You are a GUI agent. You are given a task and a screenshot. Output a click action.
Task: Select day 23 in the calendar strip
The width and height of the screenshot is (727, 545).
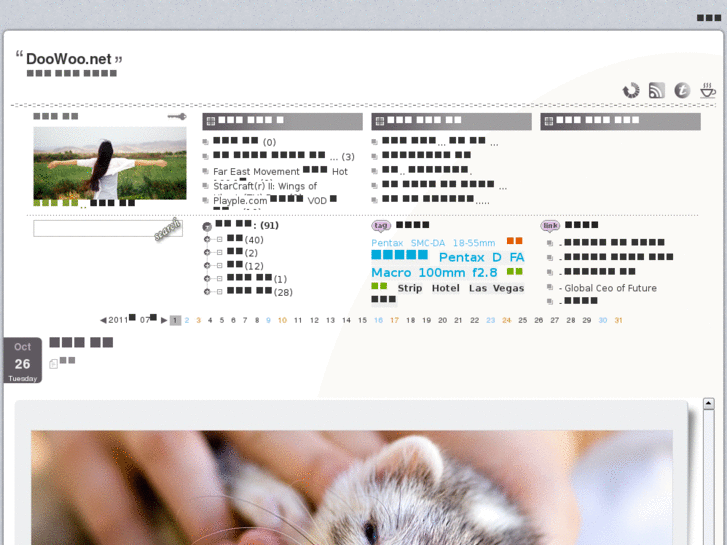(x=491, y=320)
